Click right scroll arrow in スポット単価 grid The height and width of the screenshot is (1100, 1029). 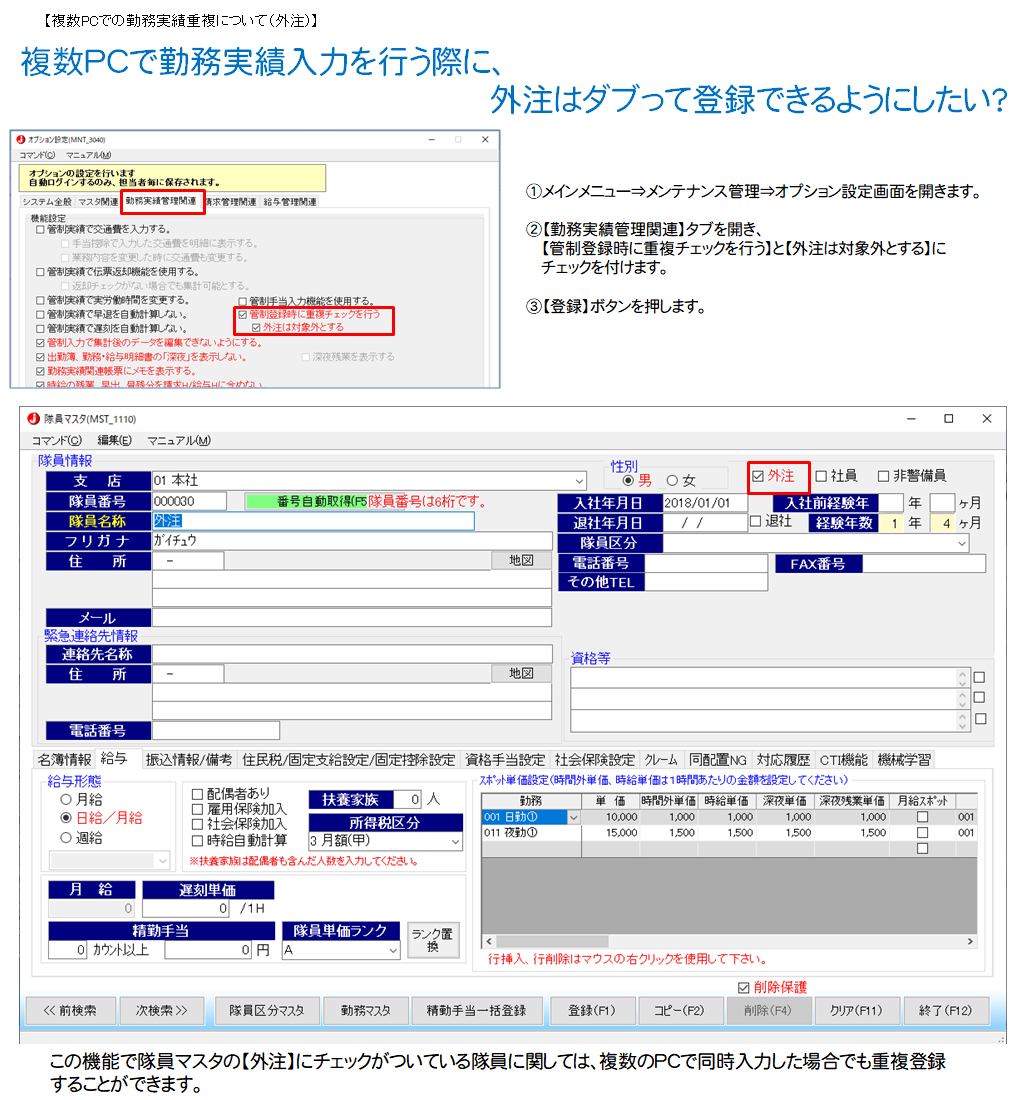pos(968,941)
